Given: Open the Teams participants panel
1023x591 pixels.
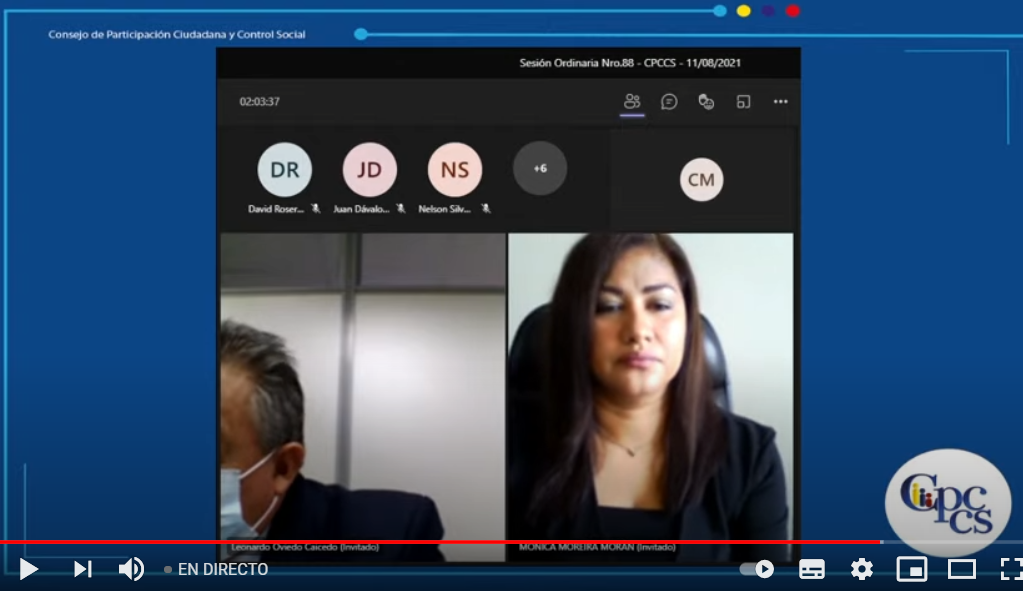Looking at the screenshot, I should [632, 102].
